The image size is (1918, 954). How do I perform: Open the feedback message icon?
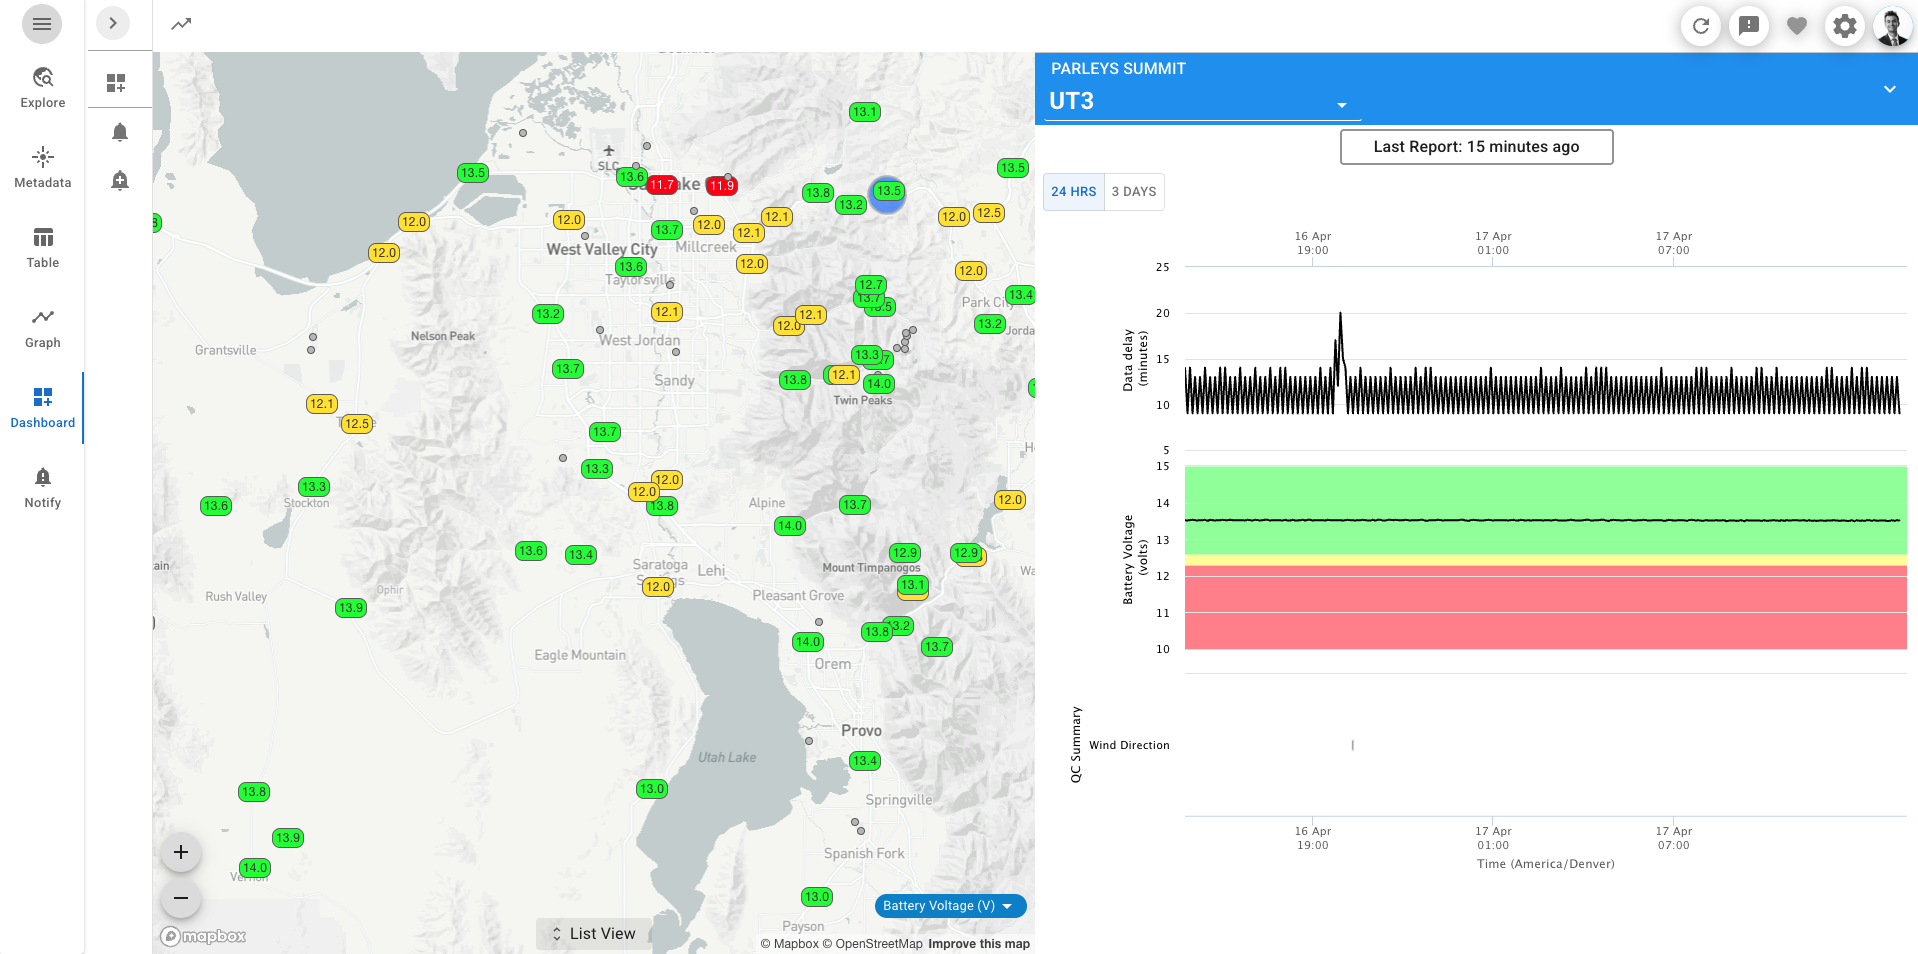(x=1748, y=26)
